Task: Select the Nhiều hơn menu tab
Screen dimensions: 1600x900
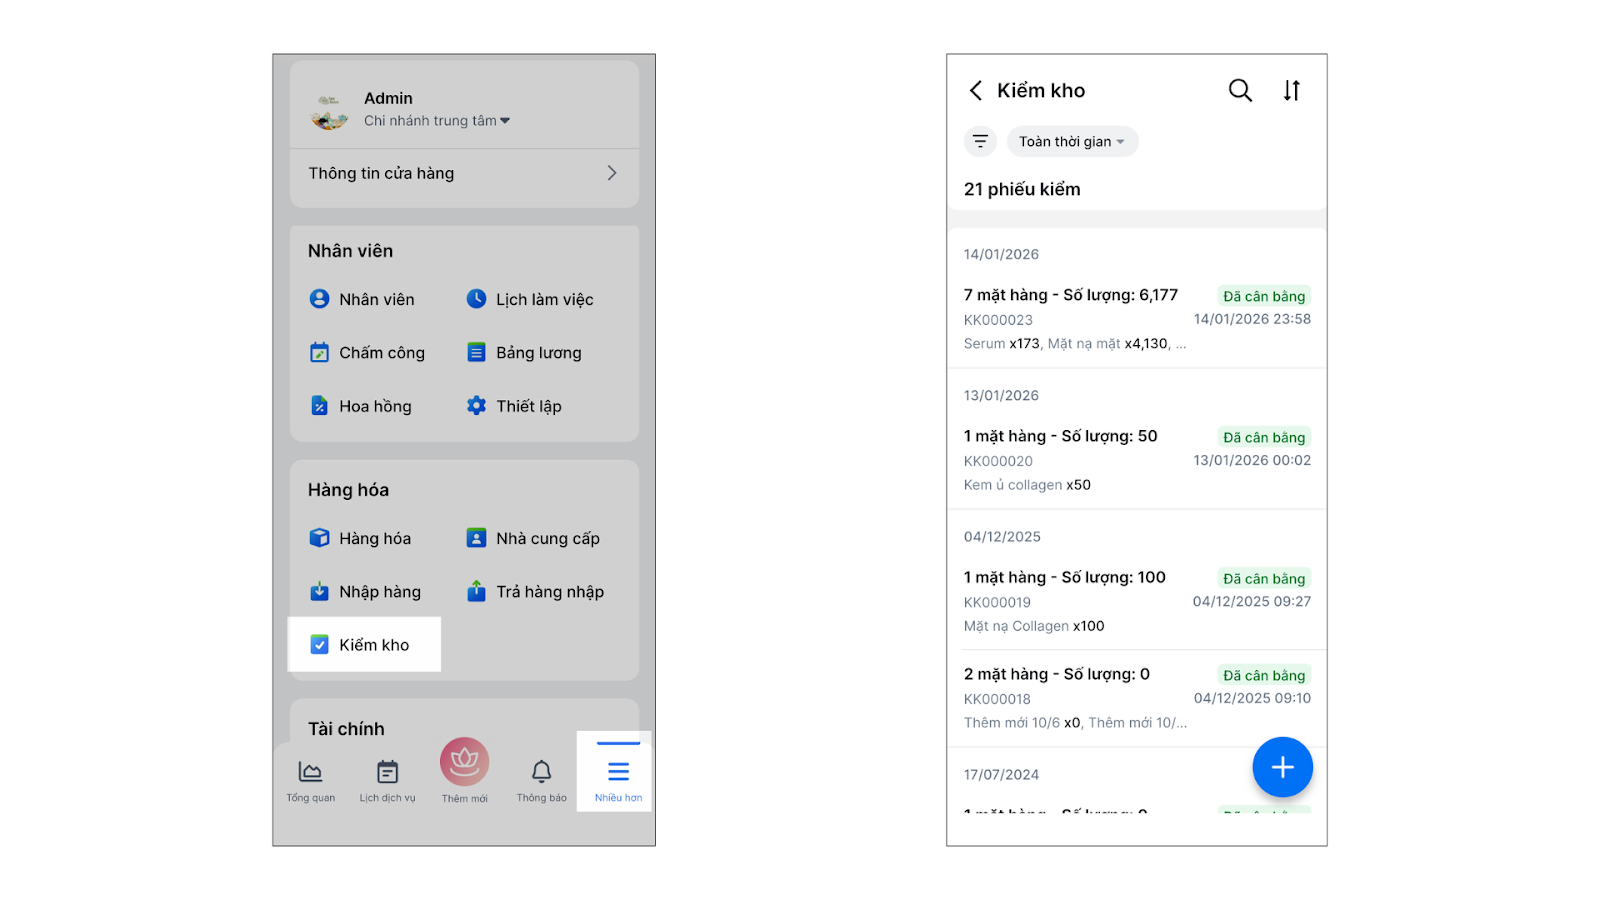Action: point(618,772)
